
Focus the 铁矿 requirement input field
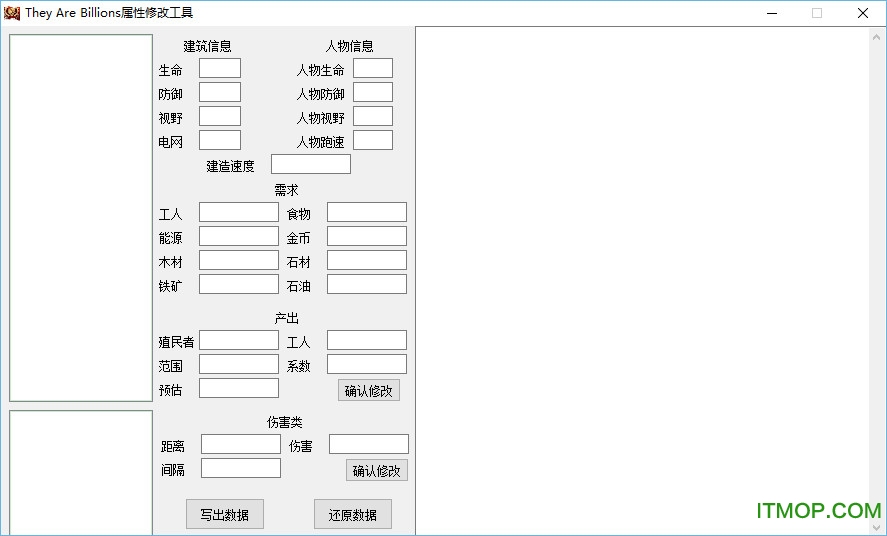coord(239,284)
